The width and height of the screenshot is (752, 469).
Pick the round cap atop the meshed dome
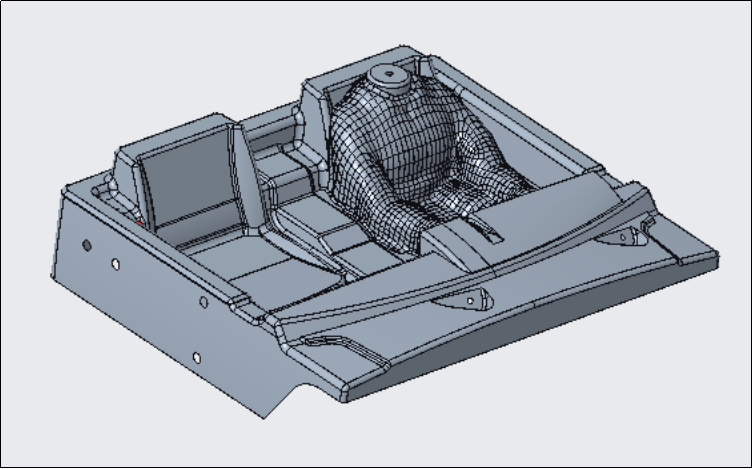pos(390,78)
